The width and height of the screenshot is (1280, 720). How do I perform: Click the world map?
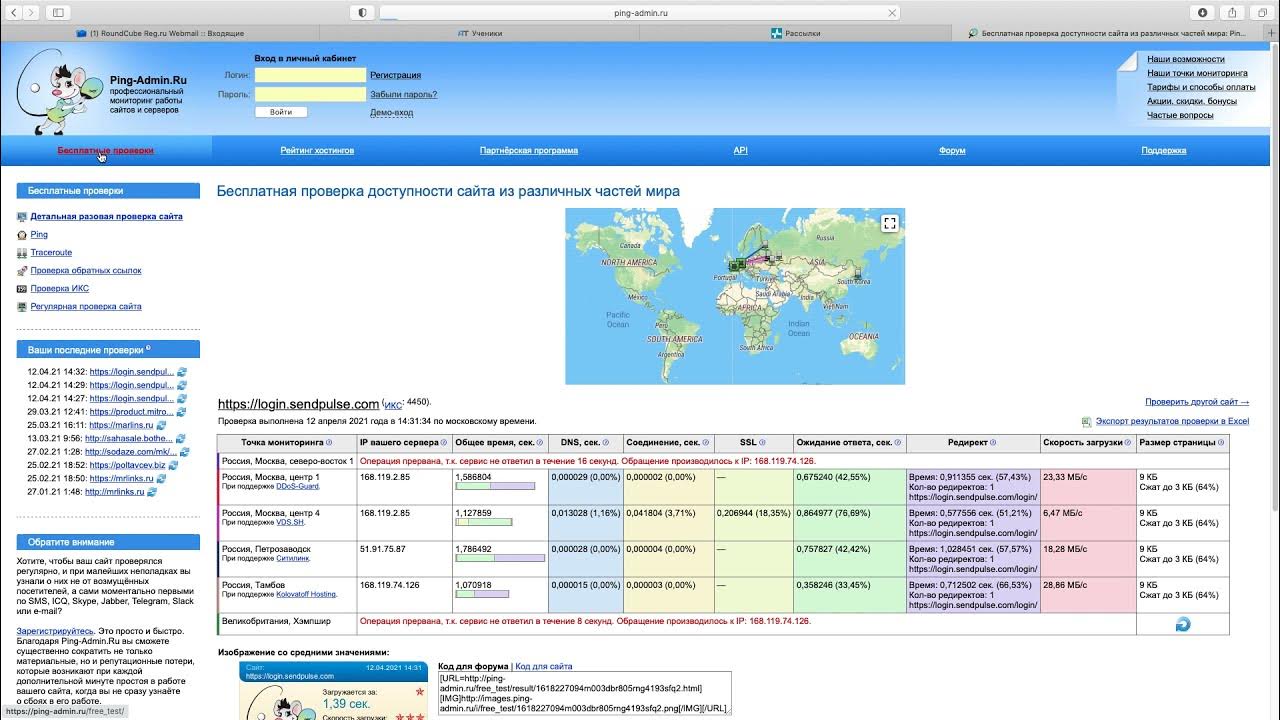(x=735, y=296)
